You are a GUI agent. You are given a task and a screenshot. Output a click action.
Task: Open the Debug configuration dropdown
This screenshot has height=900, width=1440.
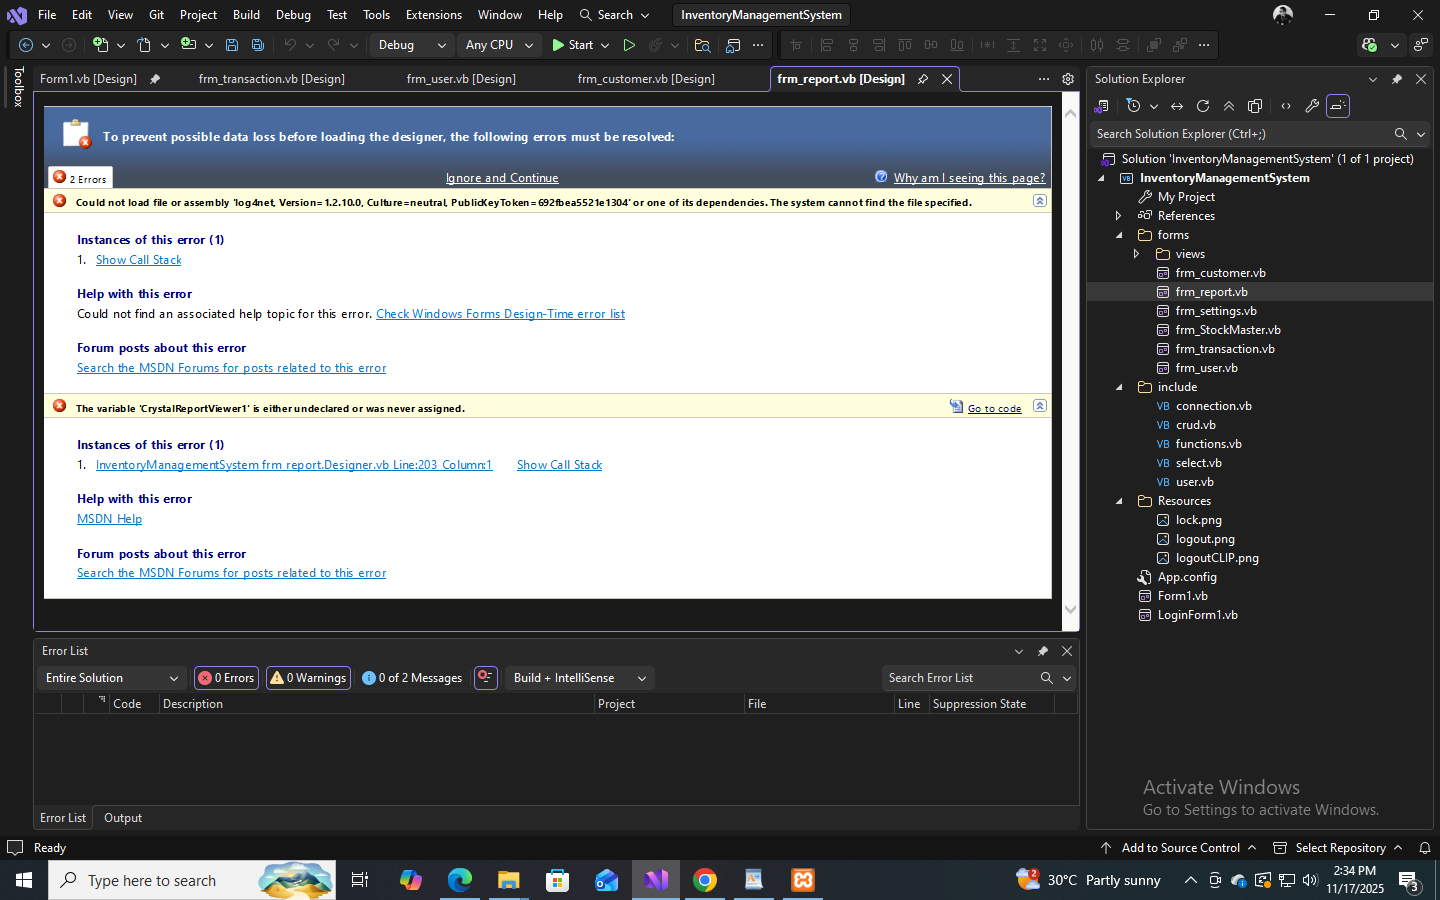click(412, 45)
